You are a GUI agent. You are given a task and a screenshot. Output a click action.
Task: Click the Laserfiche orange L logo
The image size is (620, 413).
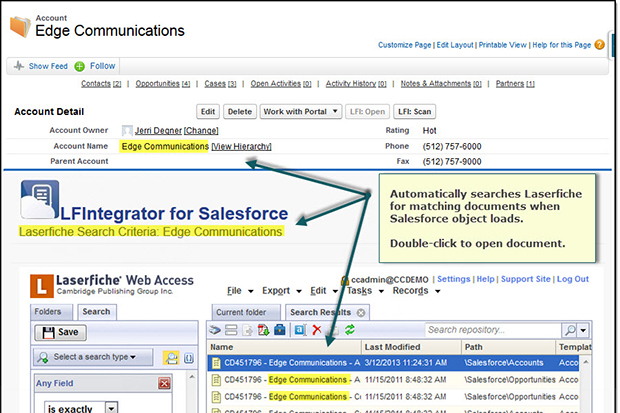[42, 286]
